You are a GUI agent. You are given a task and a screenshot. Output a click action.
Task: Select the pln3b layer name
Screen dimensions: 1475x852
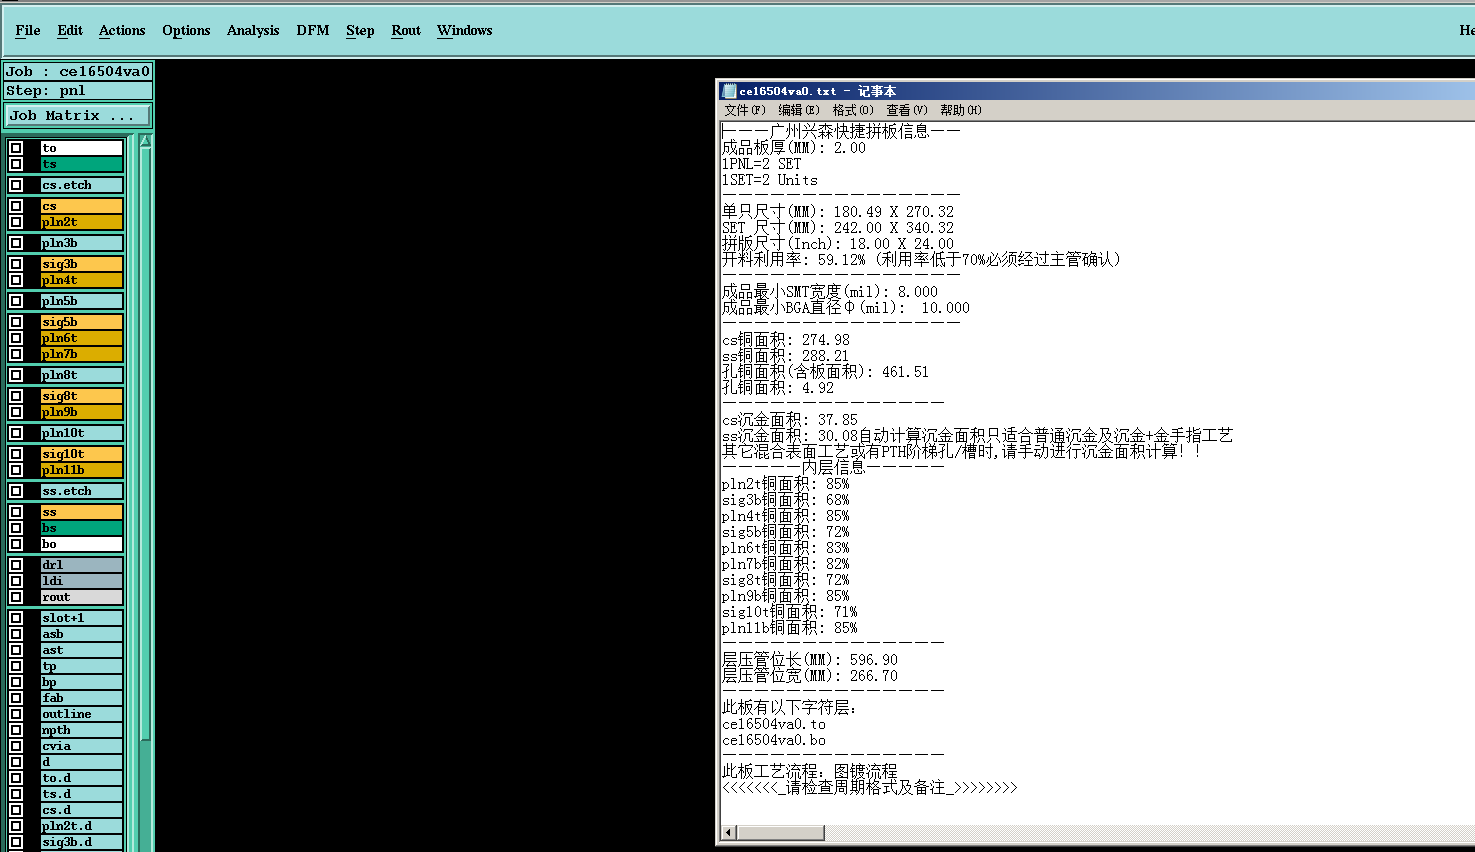(x=81, y=243)
